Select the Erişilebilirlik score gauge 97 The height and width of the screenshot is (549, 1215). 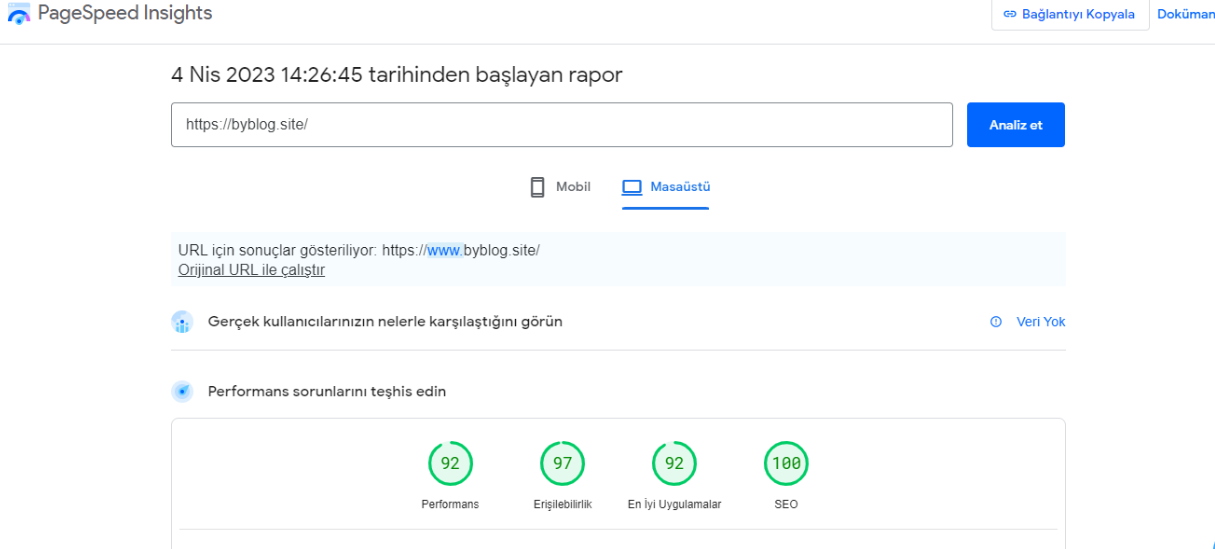tap(563, 464)
